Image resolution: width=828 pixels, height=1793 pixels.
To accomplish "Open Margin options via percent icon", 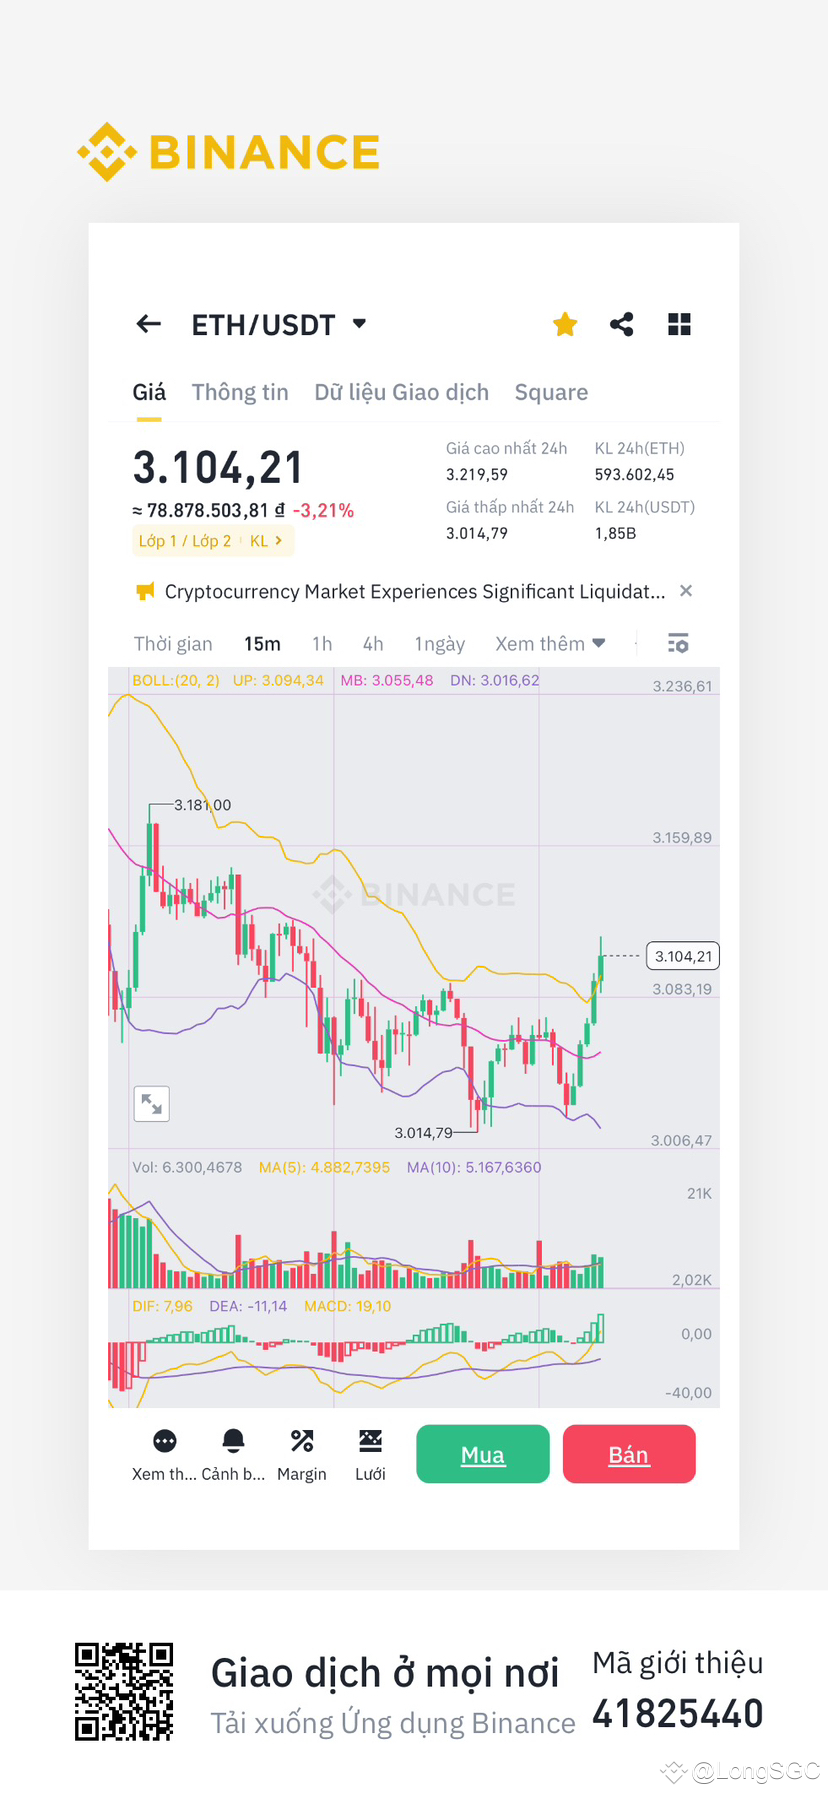I will (301, 1440).
